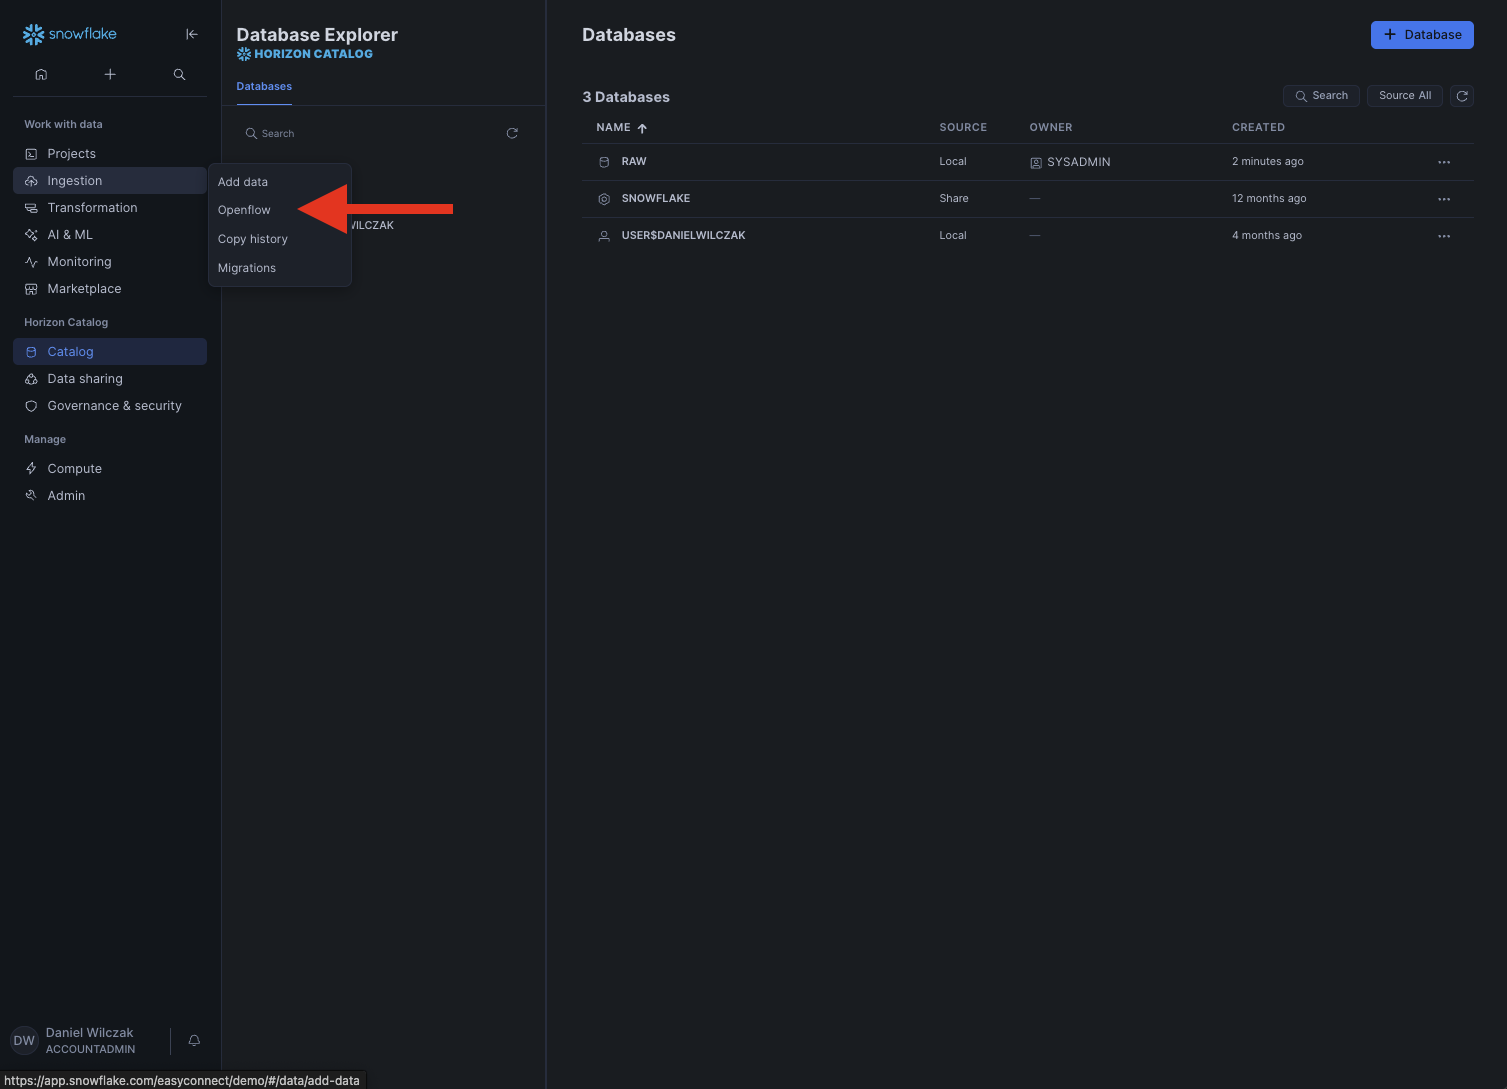This screenshot has width=1507, height=1089.
Task: Open the sidebar search magnifier icon
Action: pyautogui.click(x=179, y=74)
